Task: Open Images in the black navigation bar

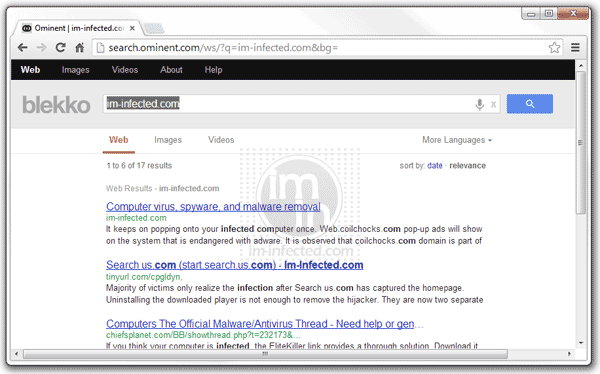Action: coord(75,70)
